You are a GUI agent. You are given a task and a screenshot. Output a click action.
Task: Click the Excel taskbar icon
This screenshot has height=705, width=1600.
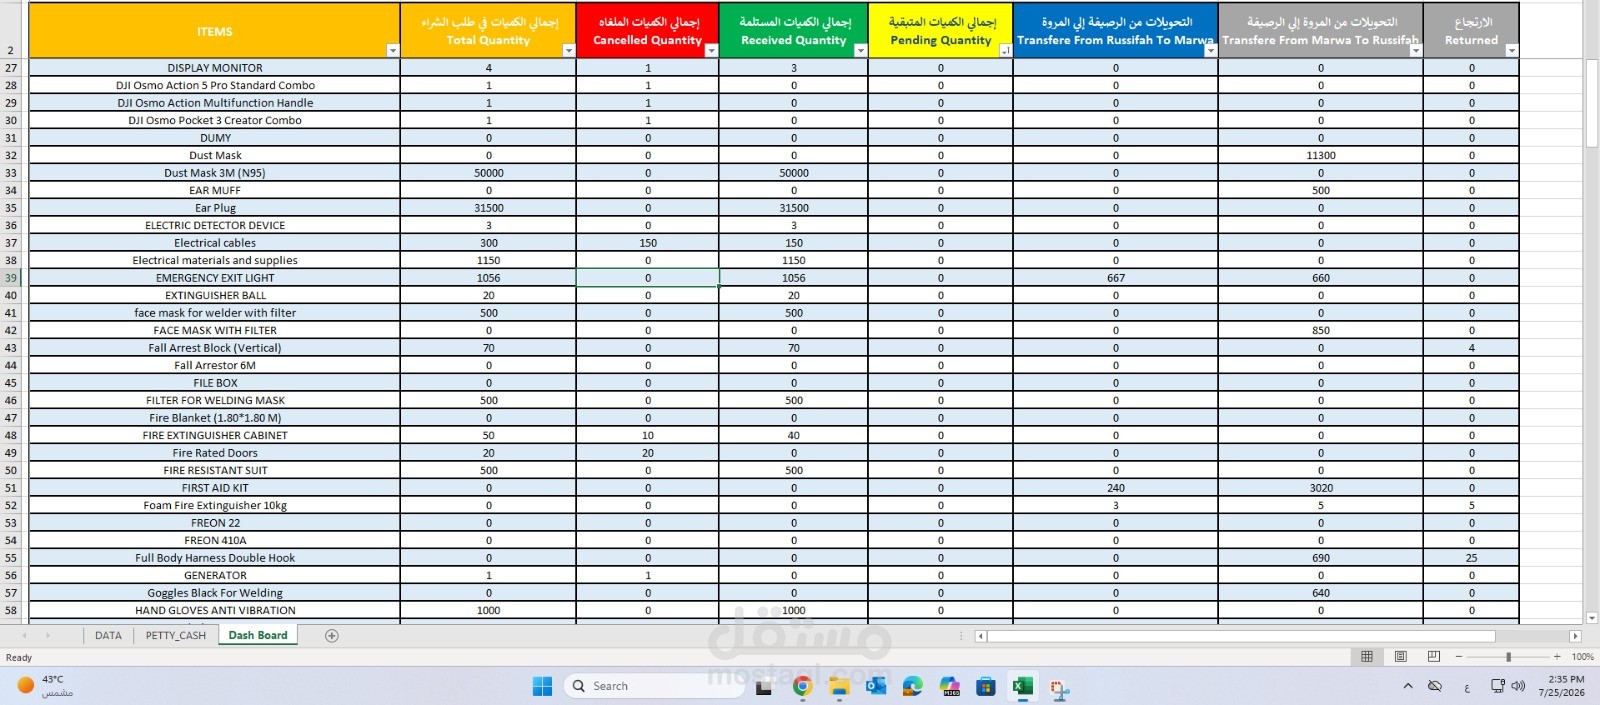(x=1022, y=686)
